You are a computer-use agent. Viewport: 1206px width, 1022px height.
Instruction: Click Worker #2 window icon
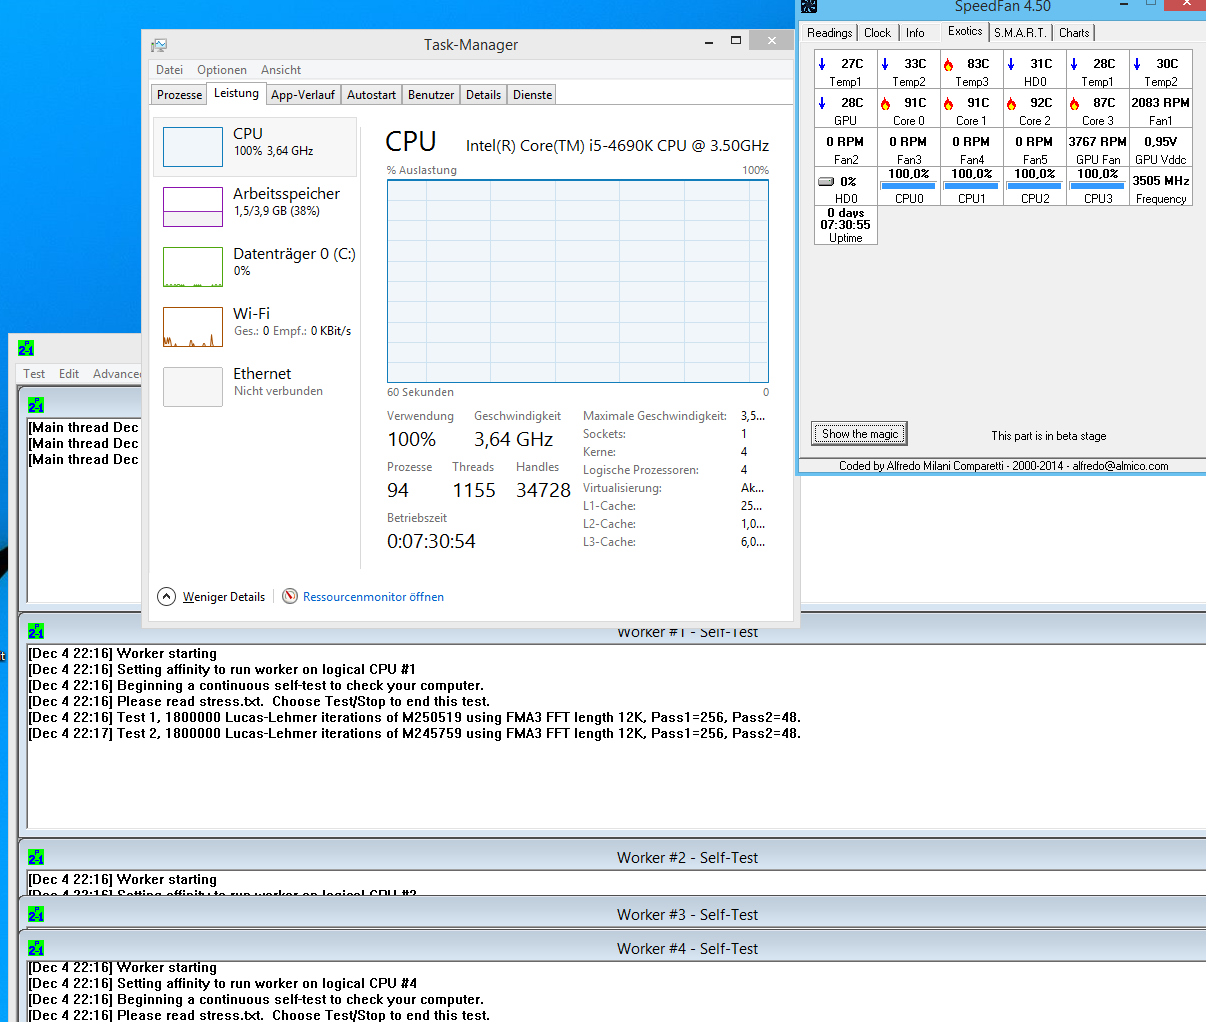click(x=36, y=858)
